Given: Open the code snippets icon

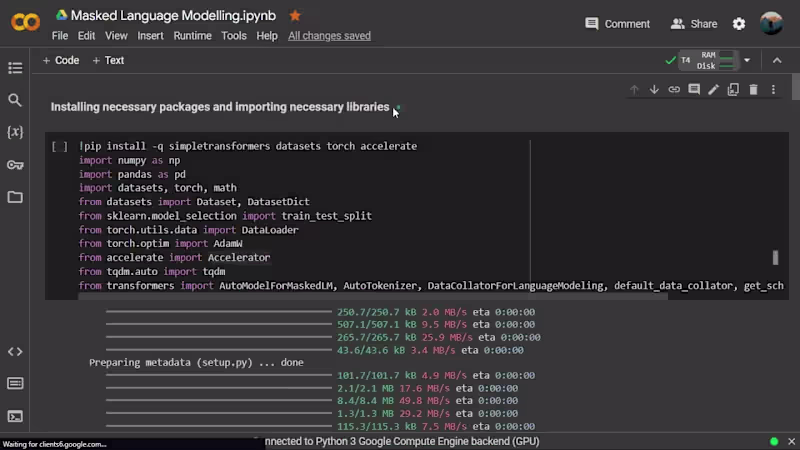Looking at the screenshot, I should point(15,352).
